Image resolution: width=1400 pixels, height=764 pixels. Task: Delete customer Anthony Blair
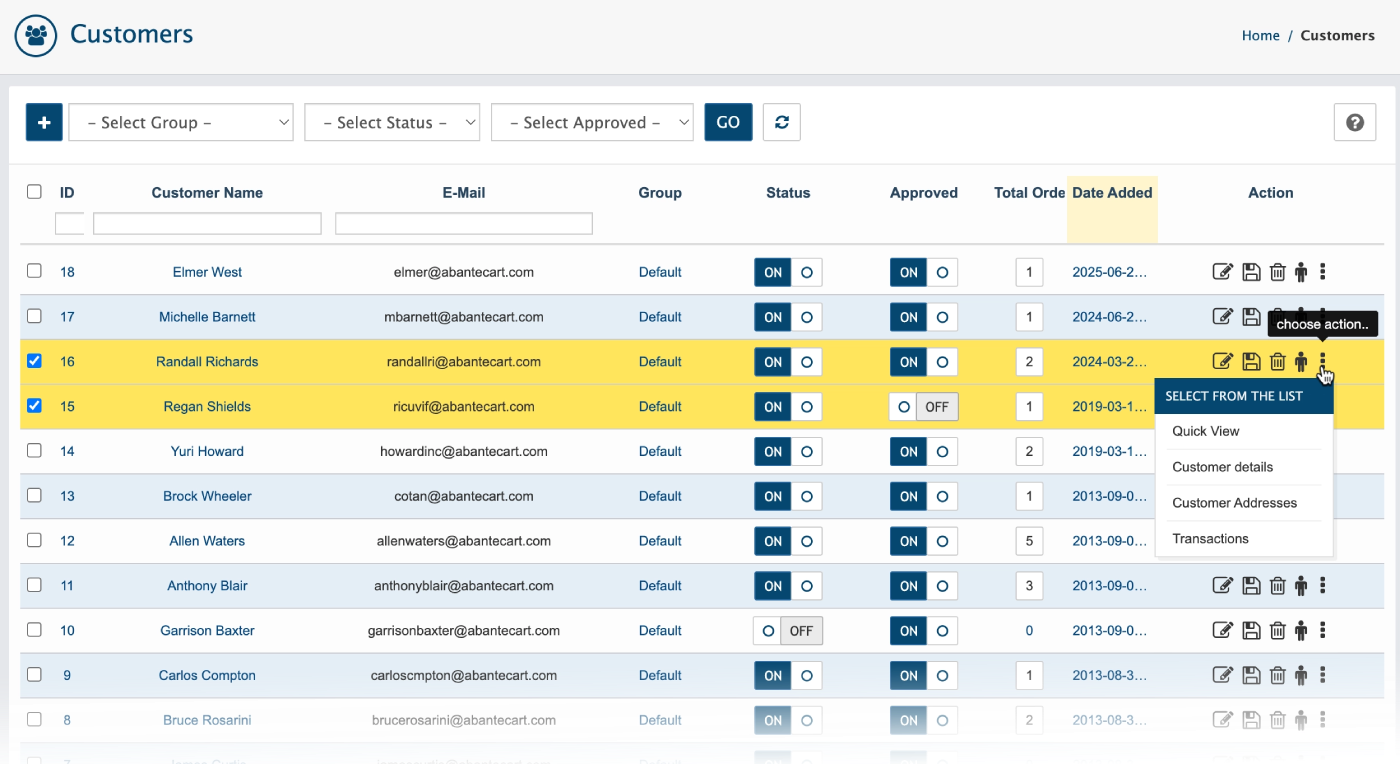coord(1277,586)
